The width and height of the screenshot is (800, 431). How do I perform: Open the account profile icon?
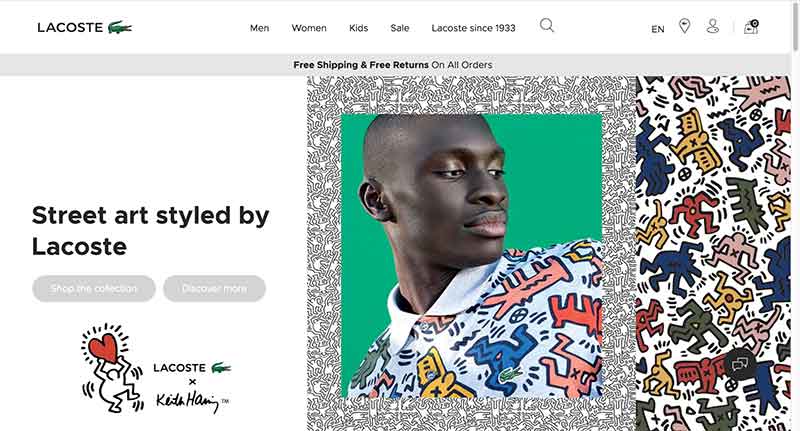(713, 26)
